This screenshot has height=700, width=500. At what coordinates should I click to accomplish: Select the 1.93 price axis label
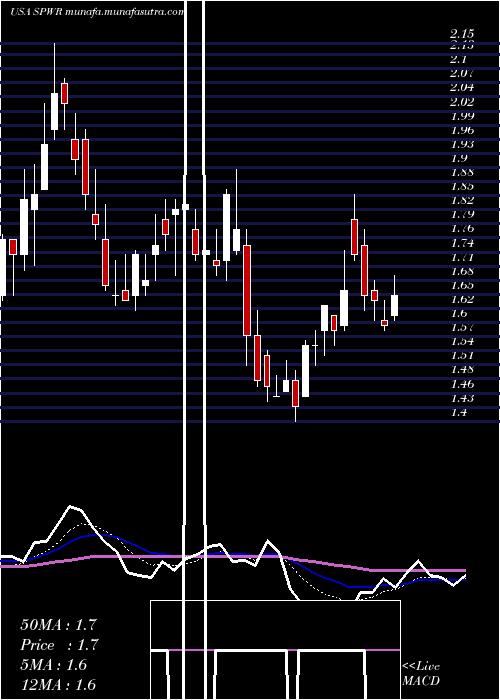coord(462,144)
